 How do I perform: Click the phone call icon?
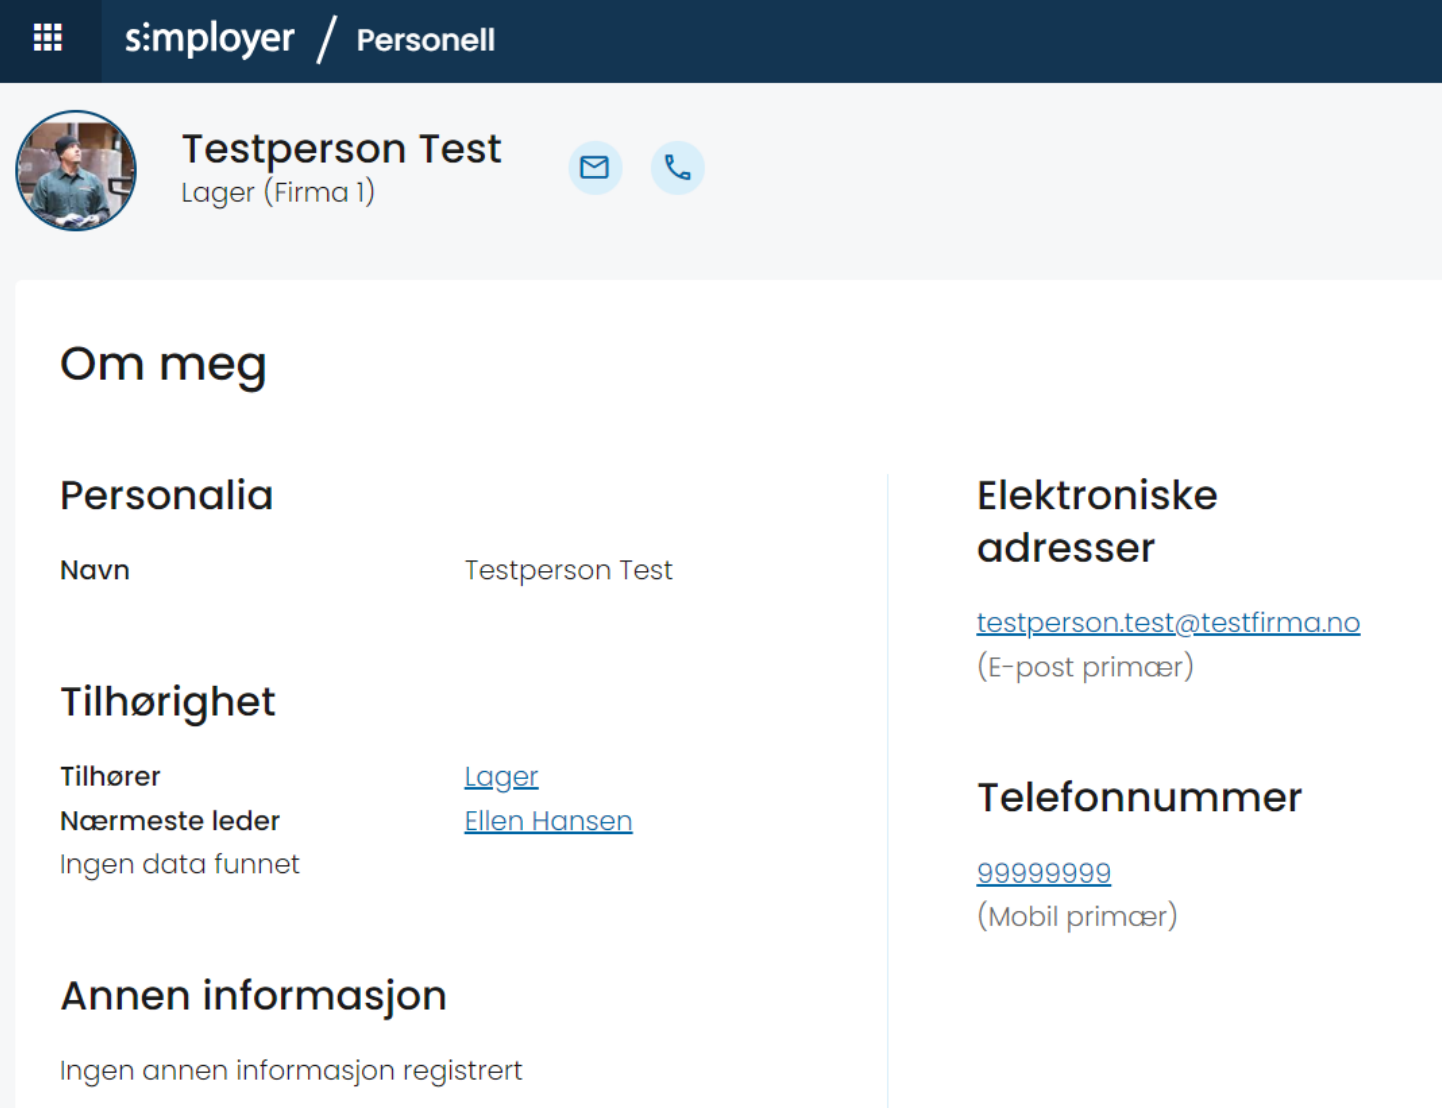pos(678,167)
